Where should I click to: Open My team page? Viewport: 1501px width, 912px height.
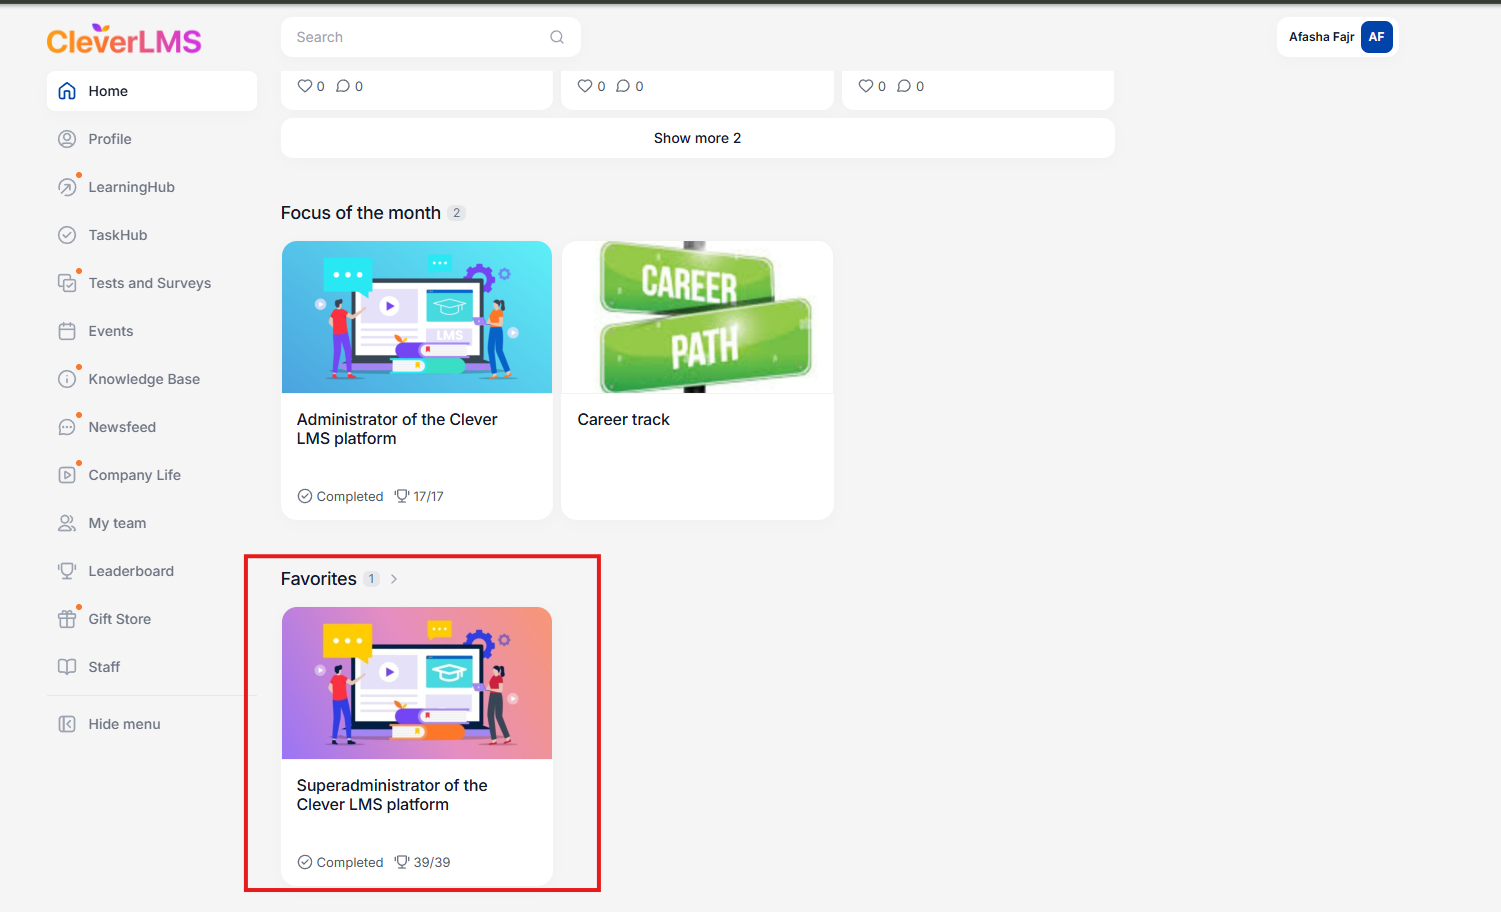pyautogui.click(x=152, y=523)
